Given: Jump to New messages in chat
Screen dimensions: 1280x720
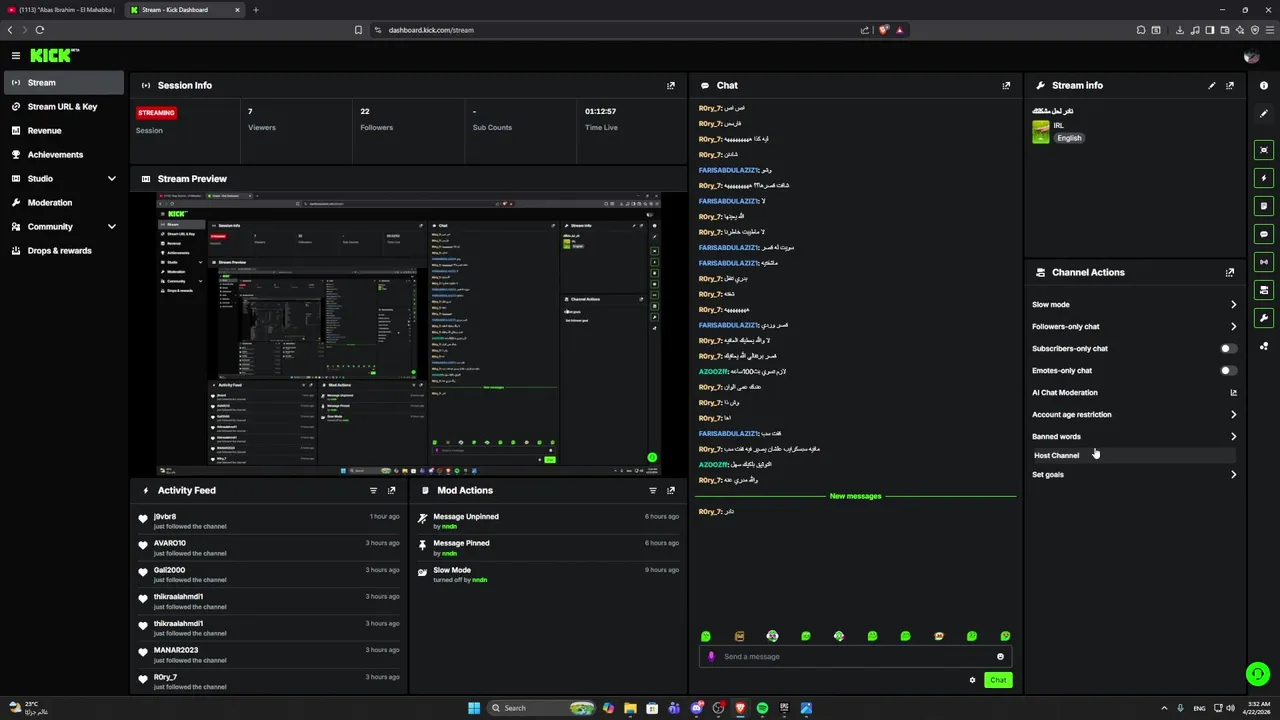Looking at the screenshot, I should (x=855, y=496).
